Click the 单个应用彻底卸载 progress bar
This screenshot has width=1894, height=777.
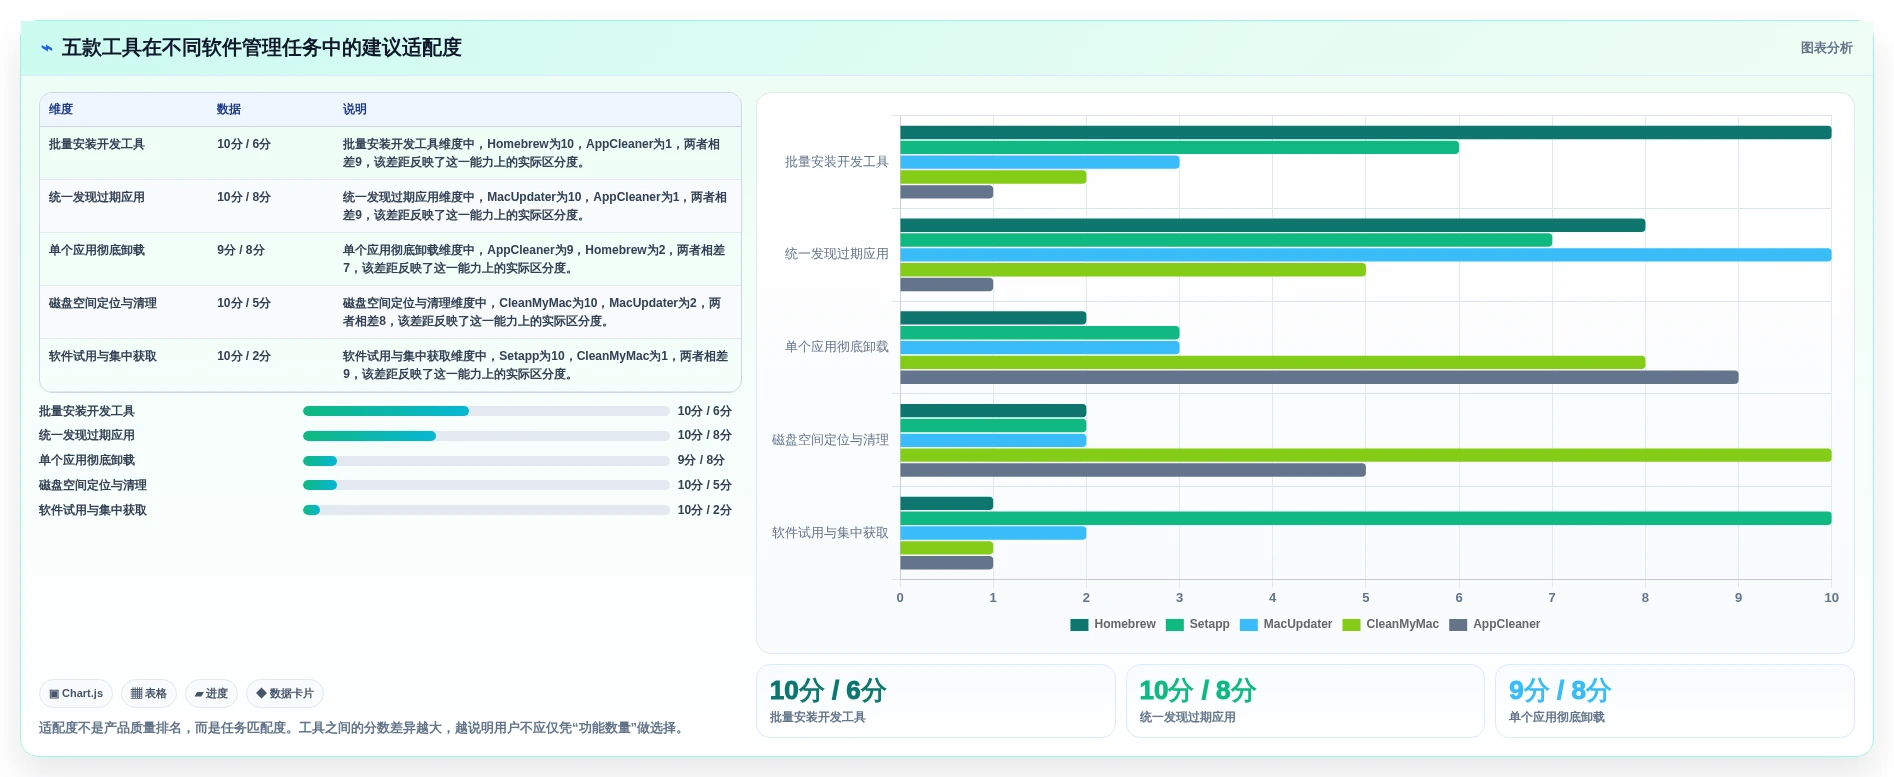(486, 461)
